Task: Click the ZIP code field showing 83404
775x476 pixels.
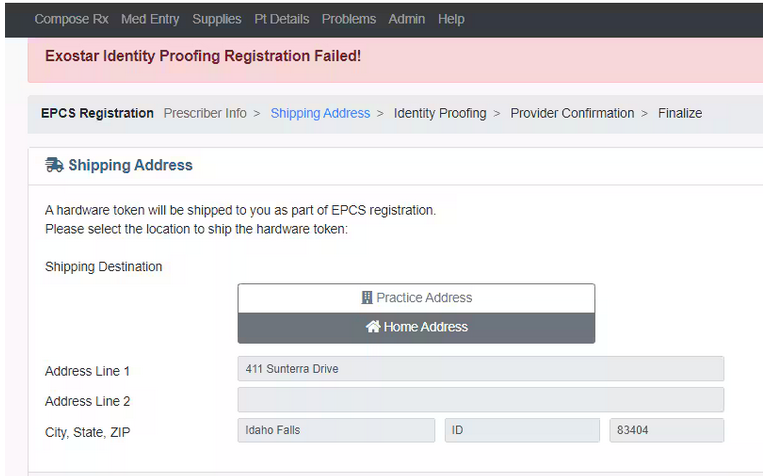Action: coord(666,430)
